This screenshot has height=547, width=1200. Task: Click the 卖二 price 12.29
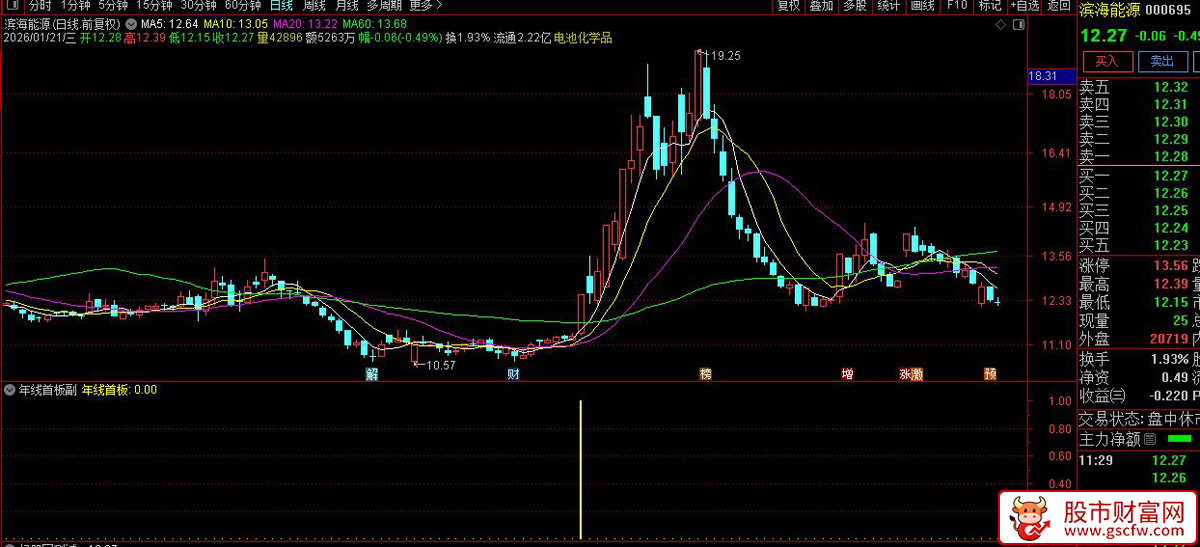1171,139
